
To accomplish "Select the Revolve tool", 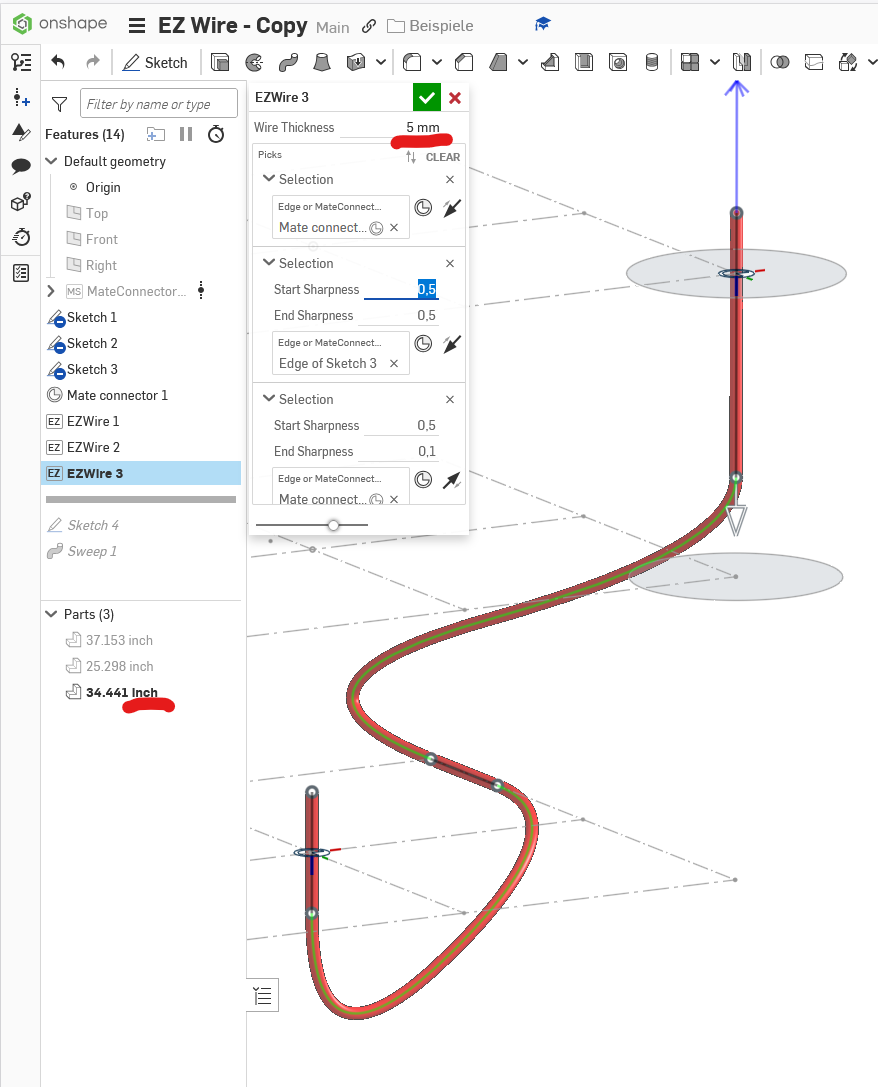I will tap(254, 62).
